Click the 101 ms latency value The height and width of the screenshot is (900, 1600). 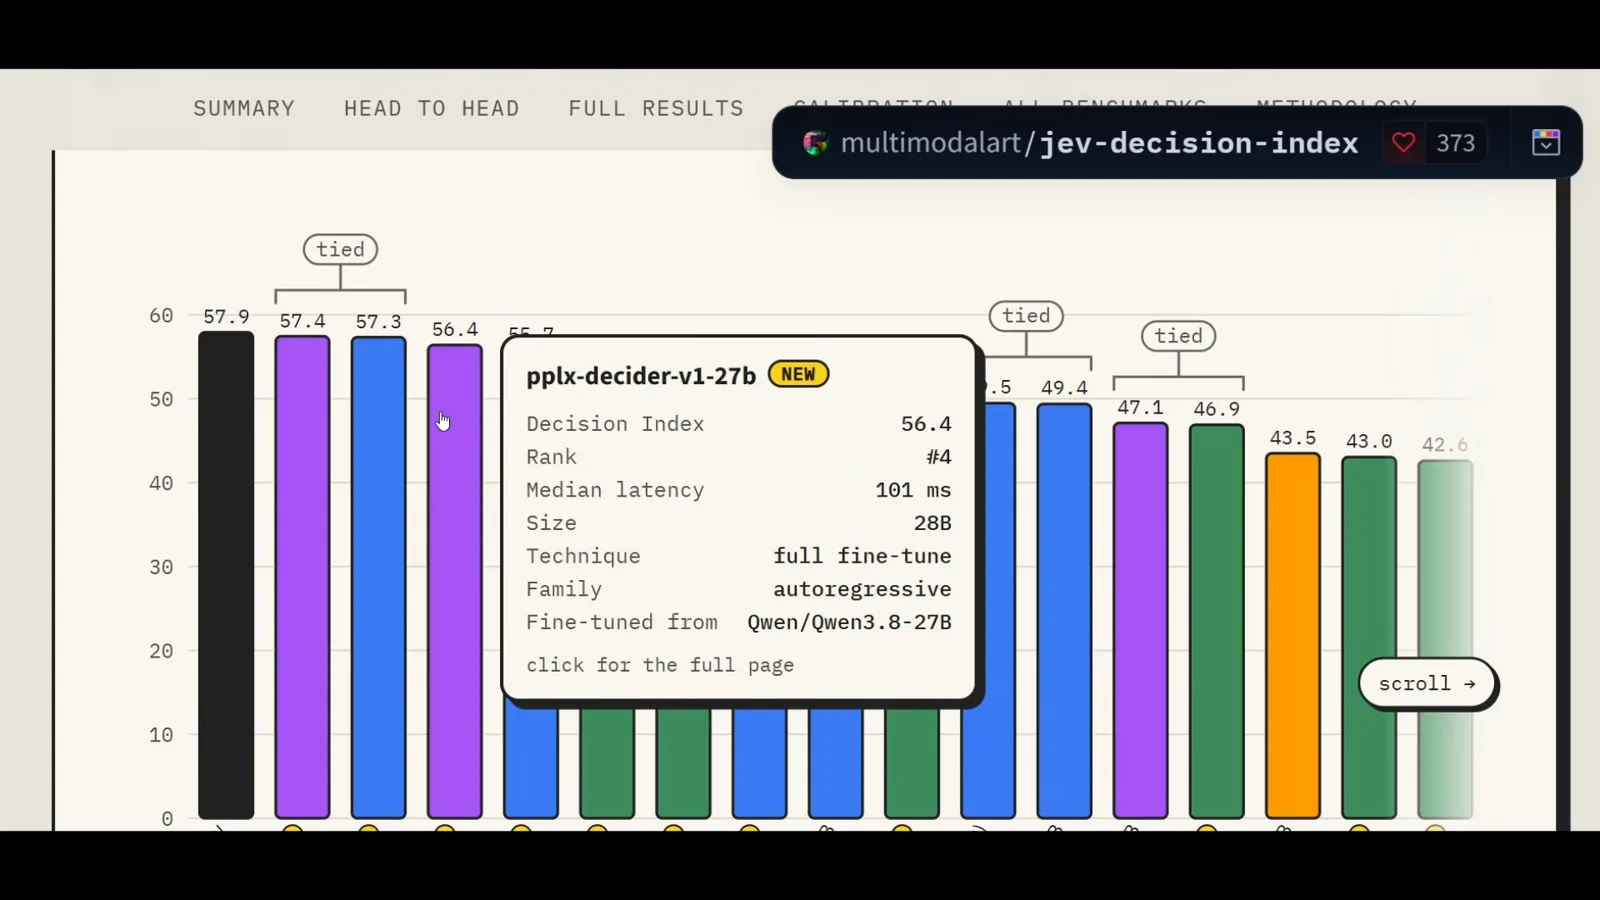[x=913, y=490]
